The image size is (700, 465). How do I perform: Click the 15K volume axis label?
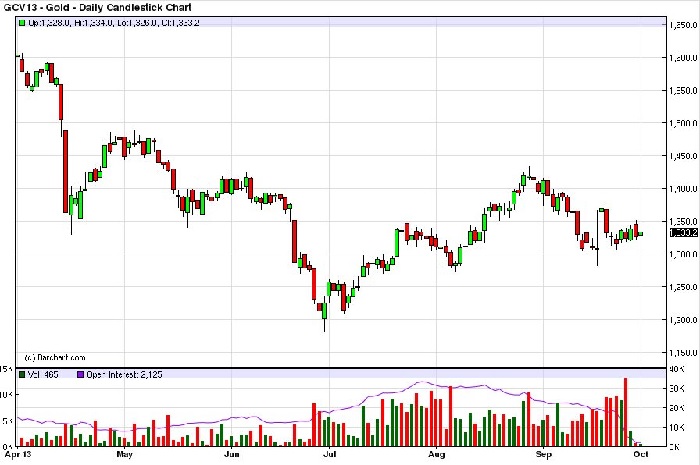pyautogui.click(x=6, y=369)
